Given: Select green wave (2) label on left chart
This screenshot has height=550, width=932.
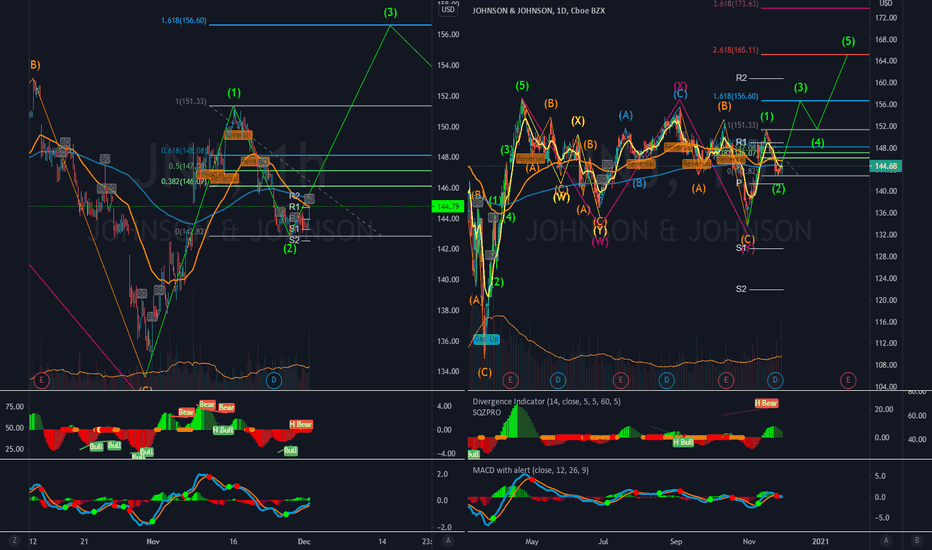Looking at the screenshot, I should pyautogui.click(x=289, y=249).
